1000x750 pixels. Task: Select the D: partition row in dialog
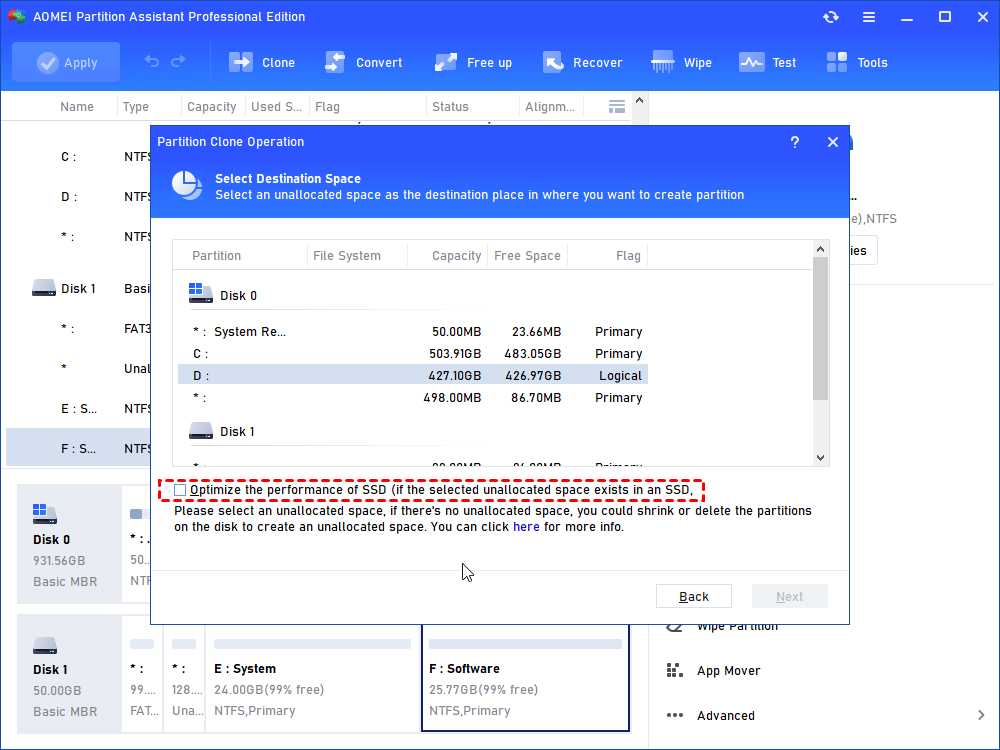[413, 376]
